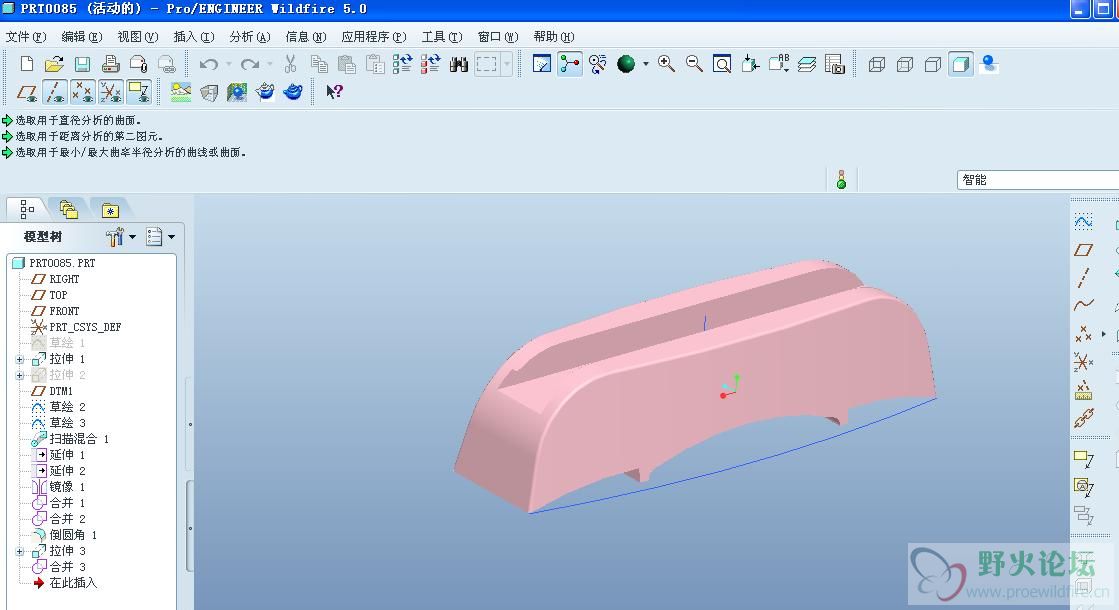Viewport: 1119px width, 610px height.
Task: Click the Print icon
Action: (x=110, y=64)
